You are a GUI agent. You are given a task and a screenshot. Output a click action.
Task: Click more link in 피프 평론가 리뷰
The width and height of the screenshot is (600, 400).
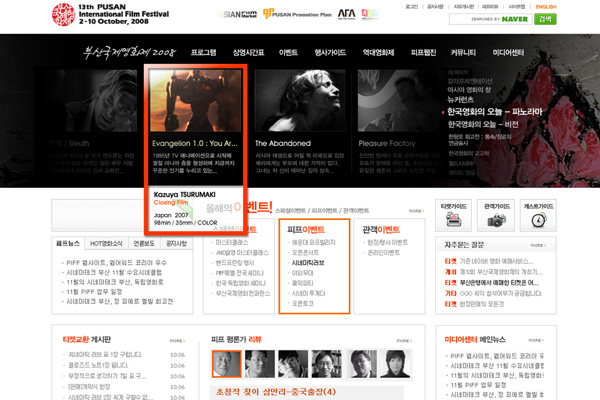(404, 340)
